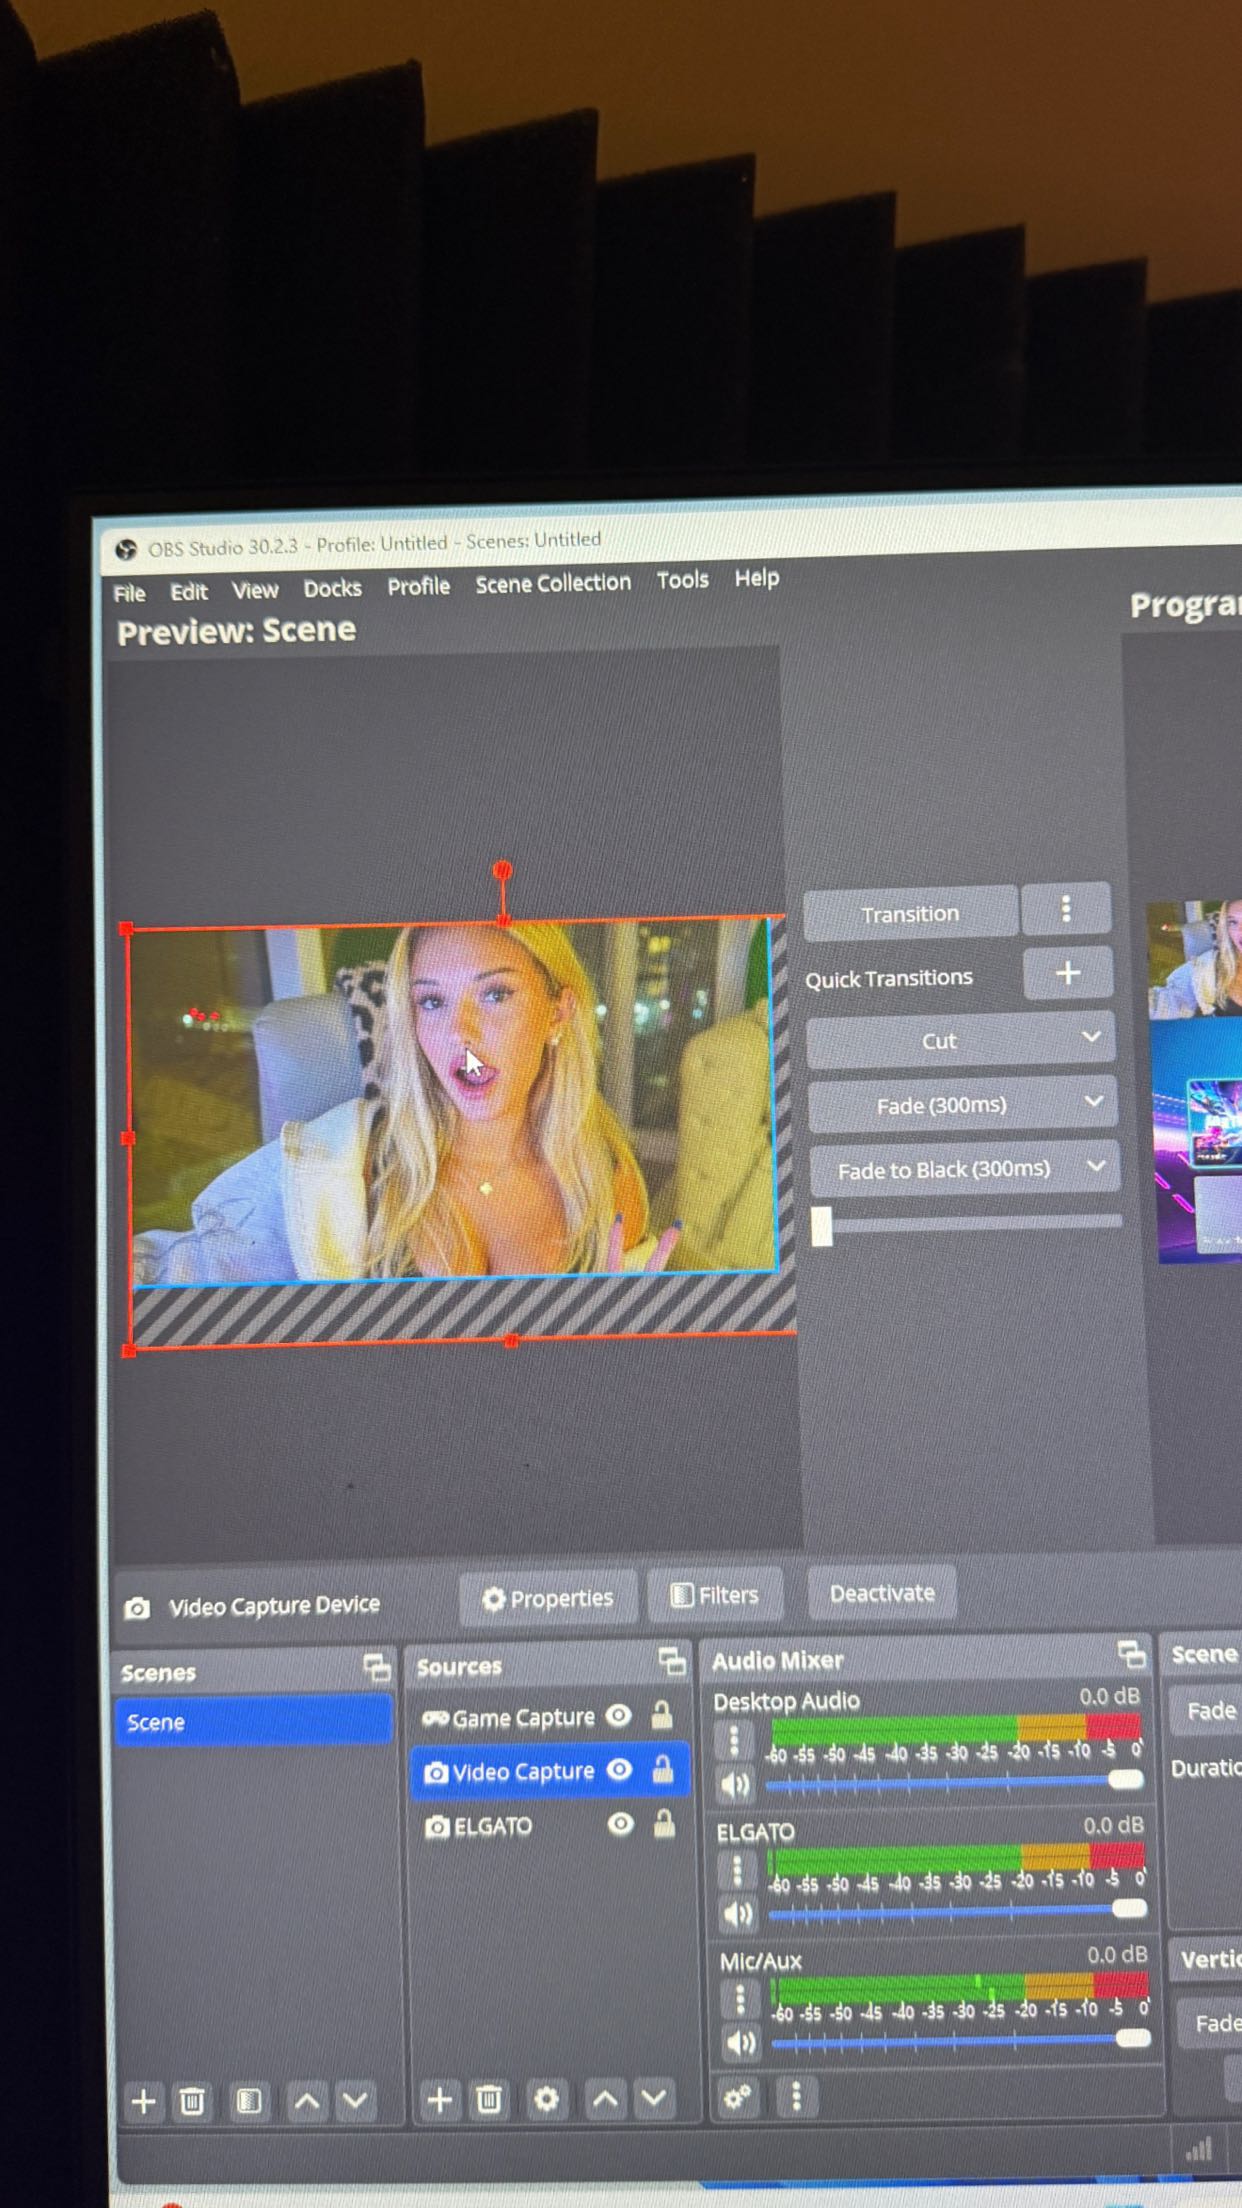1242x2208 pixels.
Task: Expand the Fade (300ms) dropdown
Action: point(1094,1102)
